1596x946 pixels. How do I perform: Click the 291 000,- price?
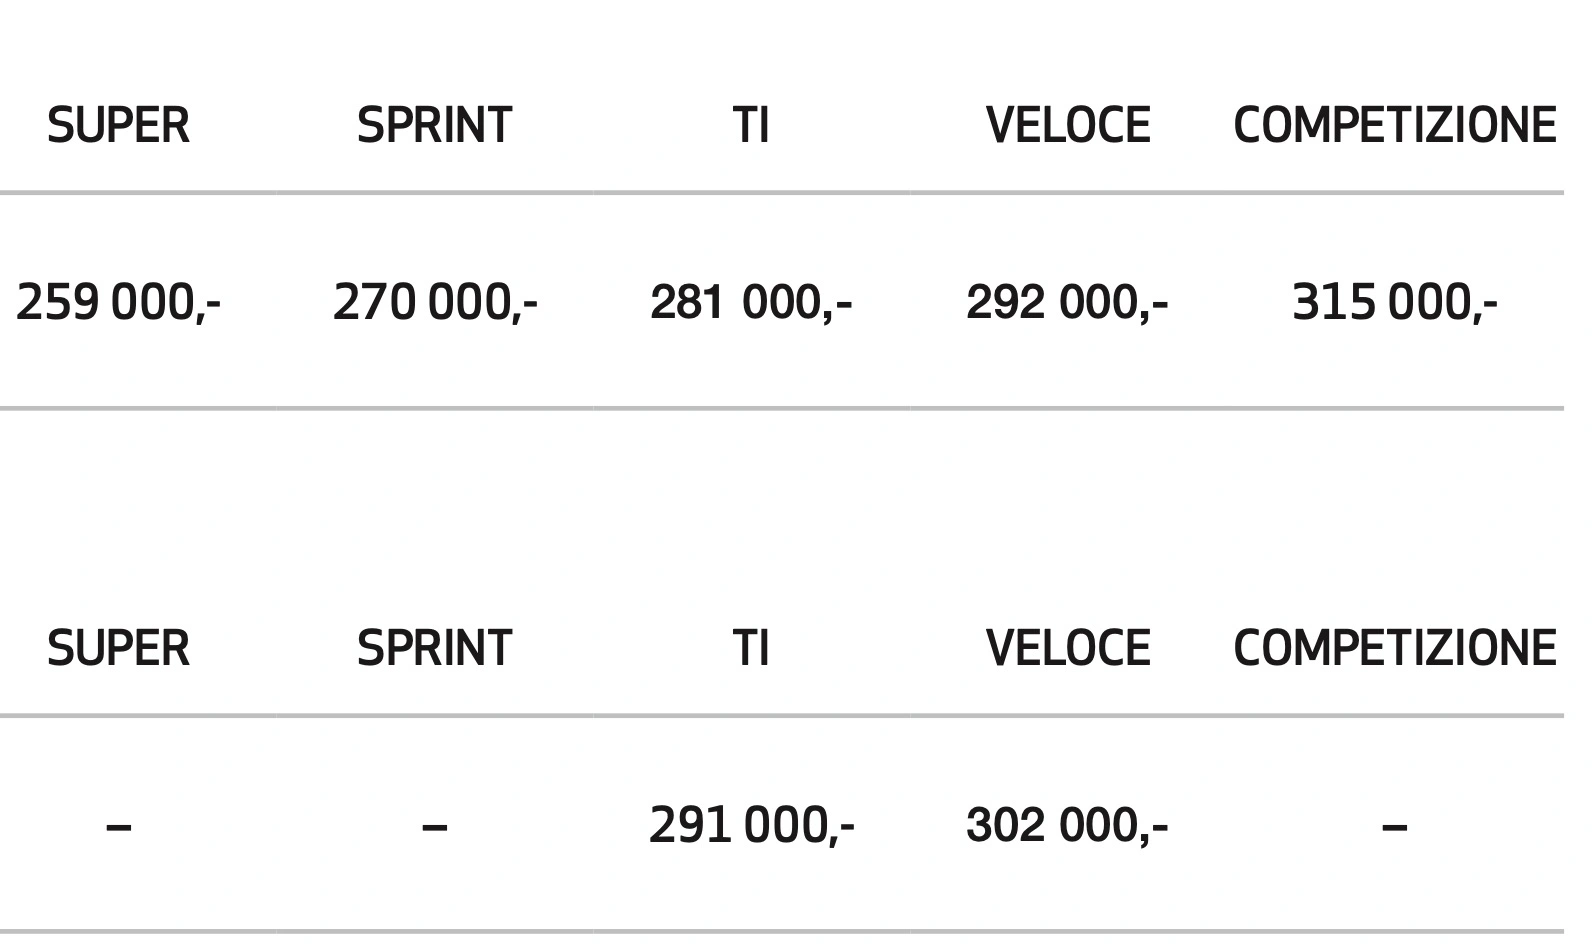(752, 826)
